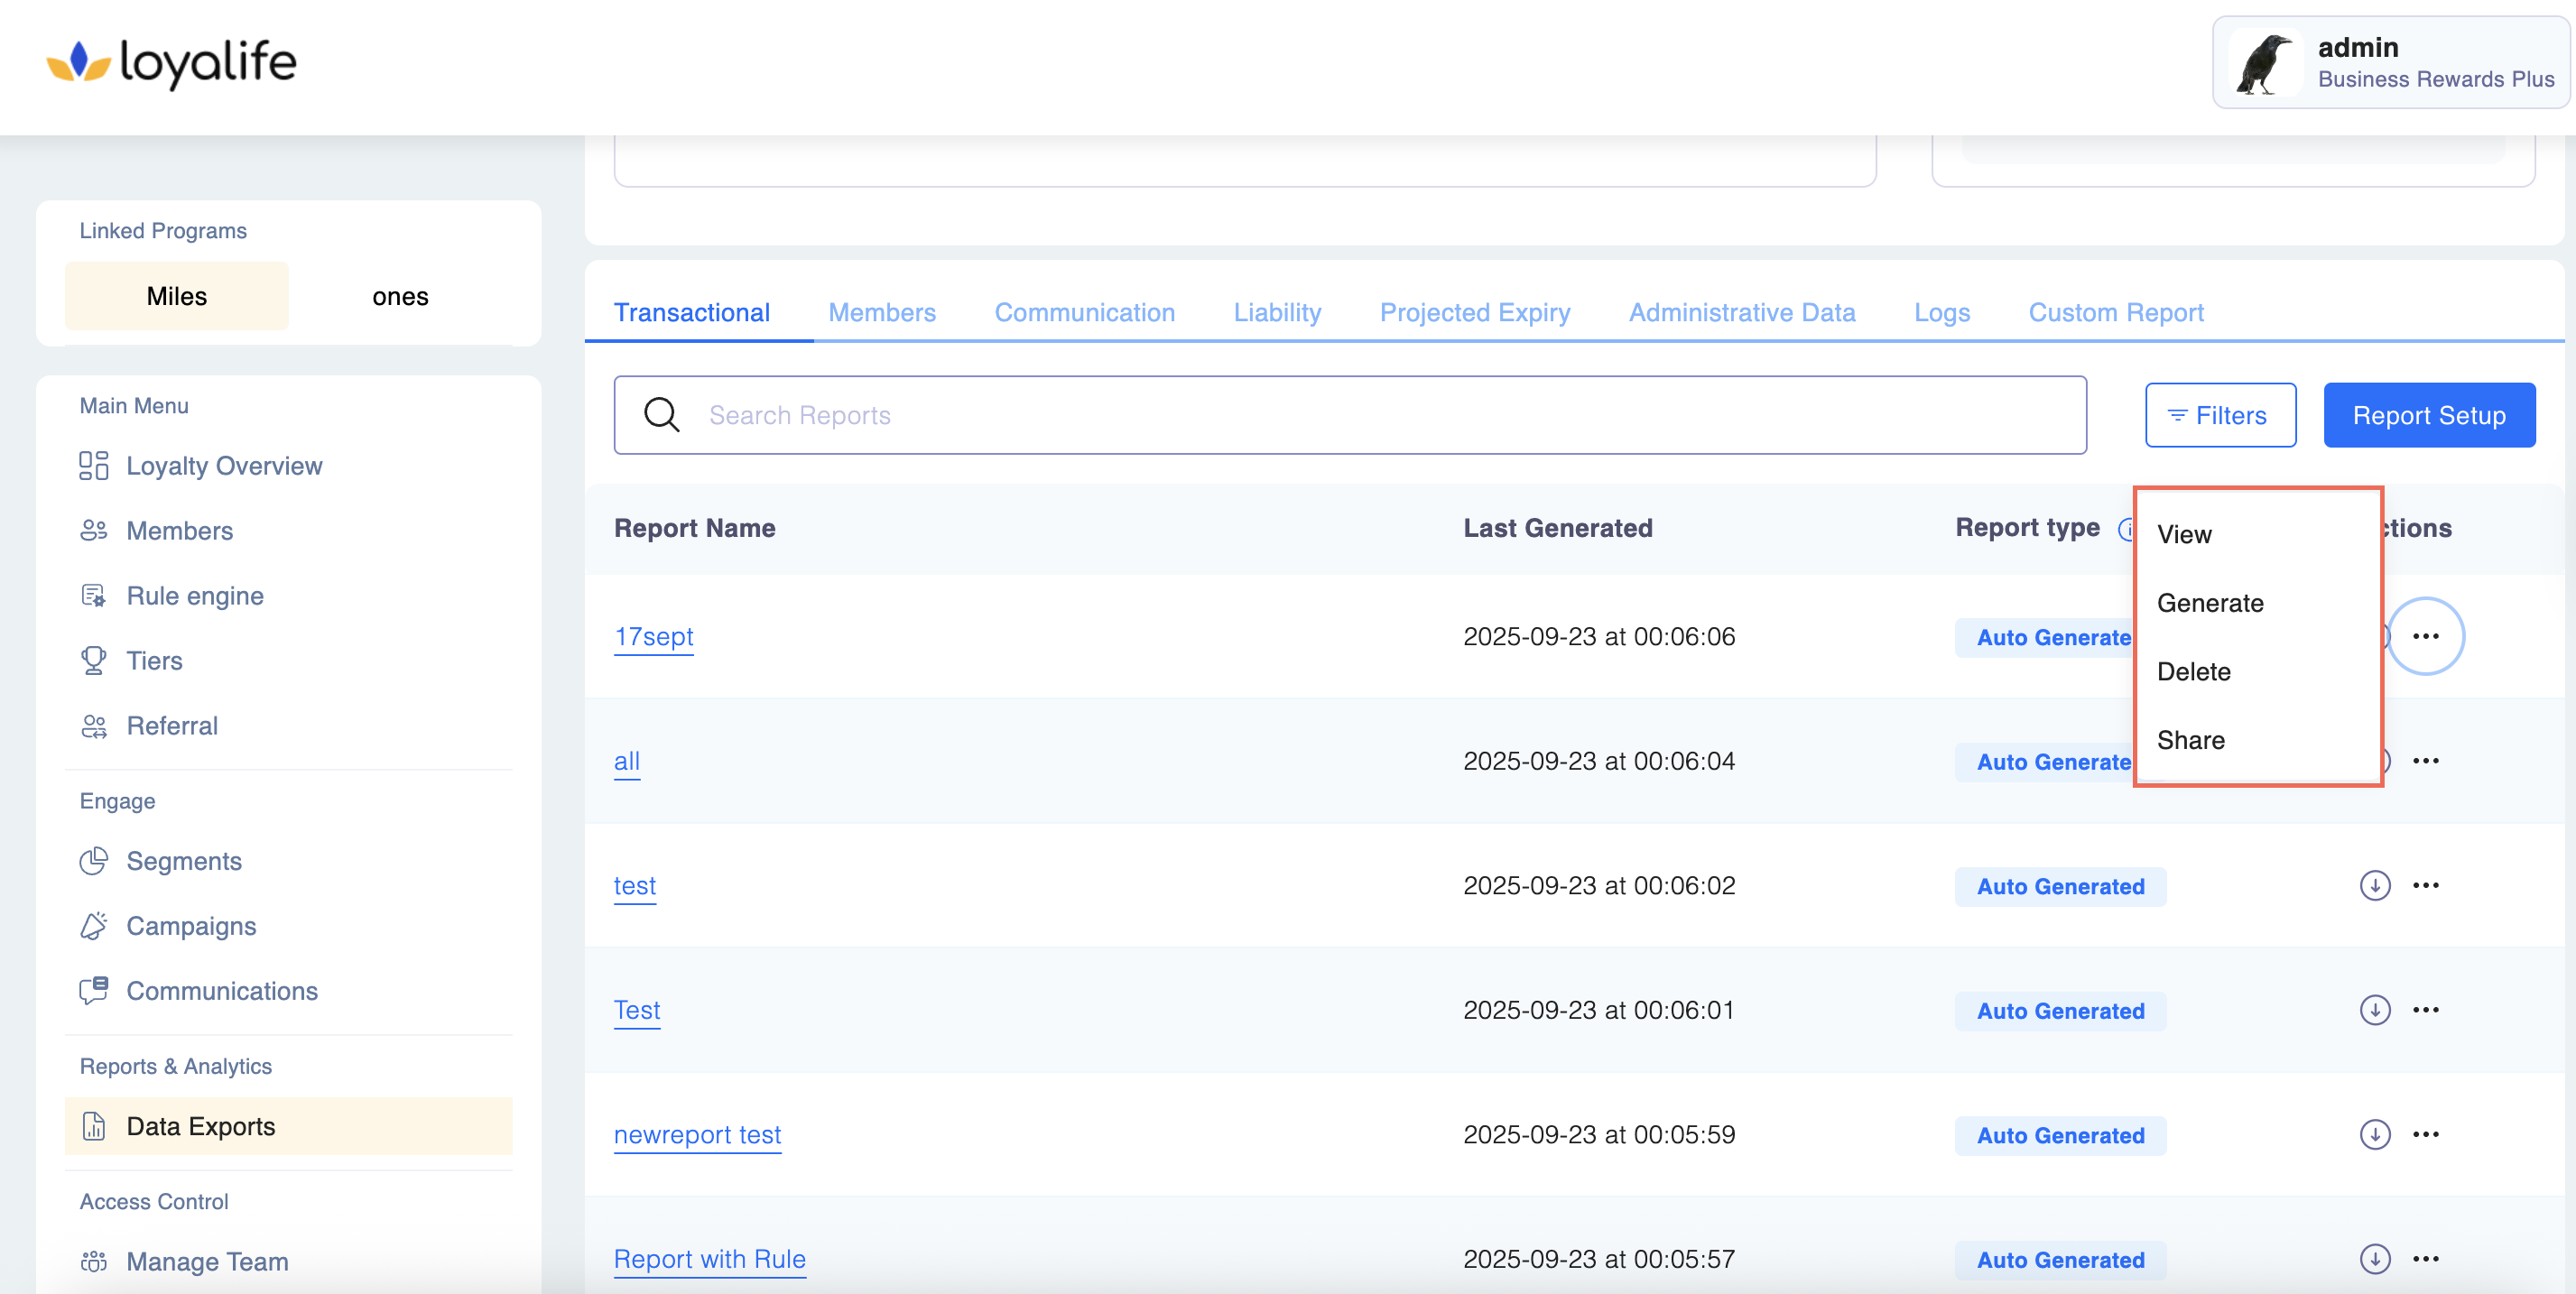Click the Loyalty Overview dashboard icon
This screenshot has width=2576, height=1294.
(93, 466)
